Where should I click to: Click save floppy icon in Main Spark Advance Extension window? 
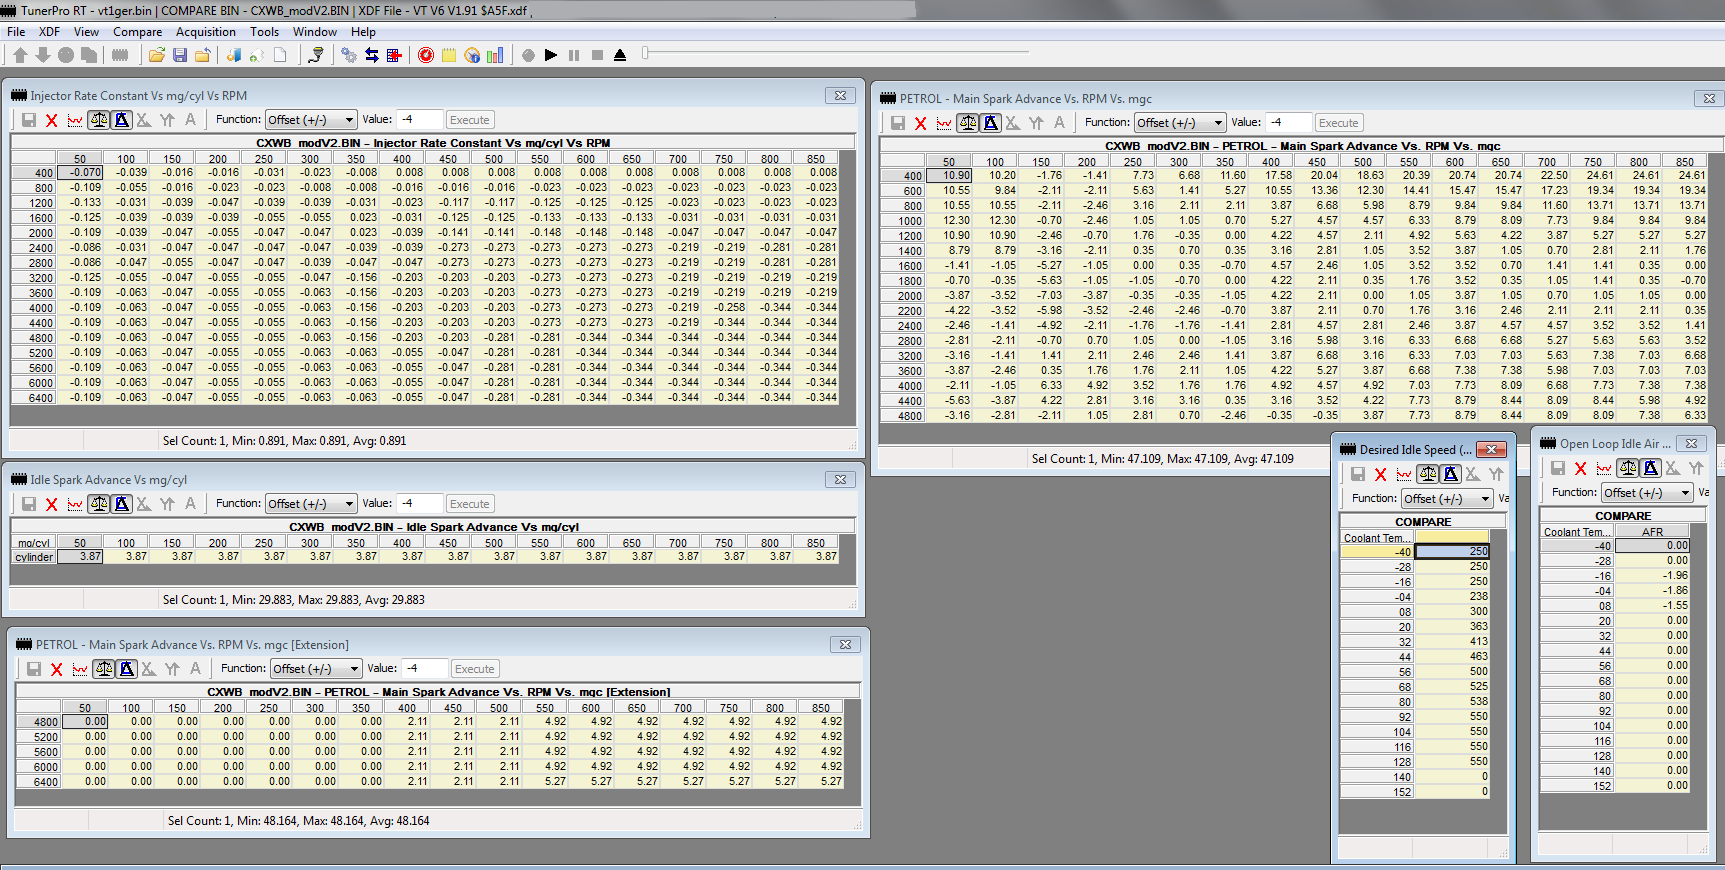click(34, 669)
